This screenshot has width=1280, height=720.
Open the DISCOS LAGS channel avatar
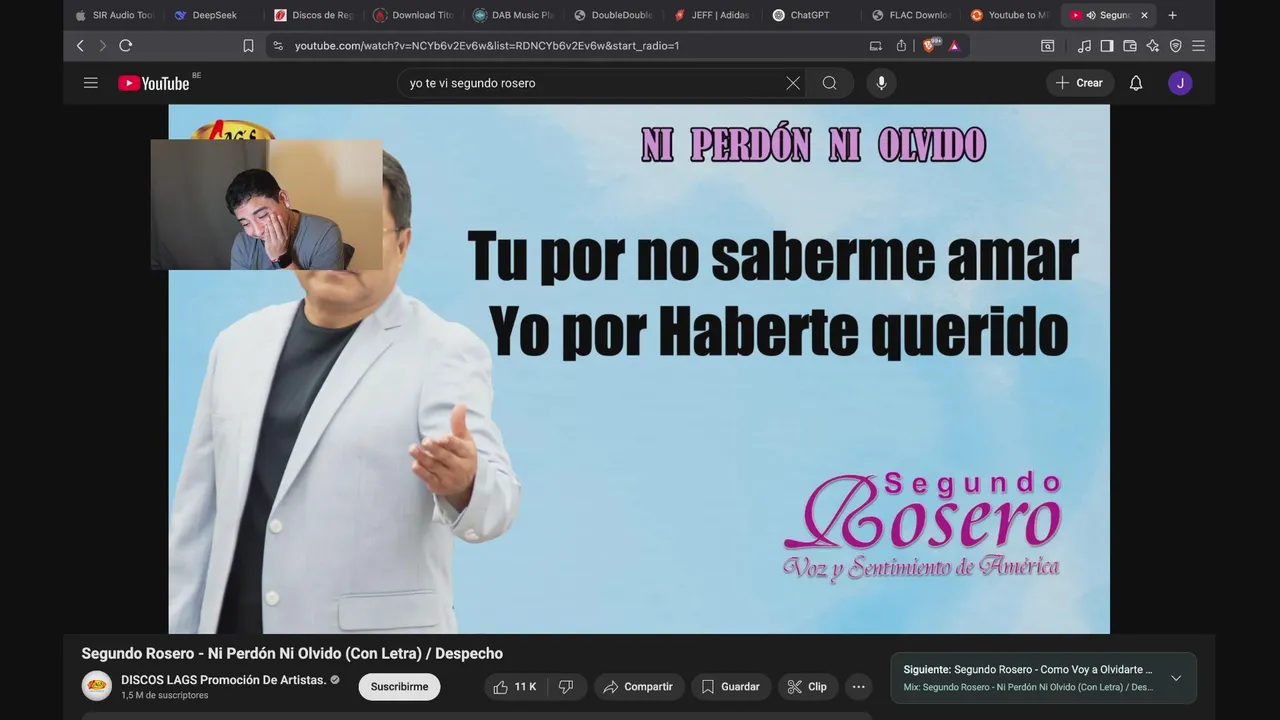tap(97, 686)
